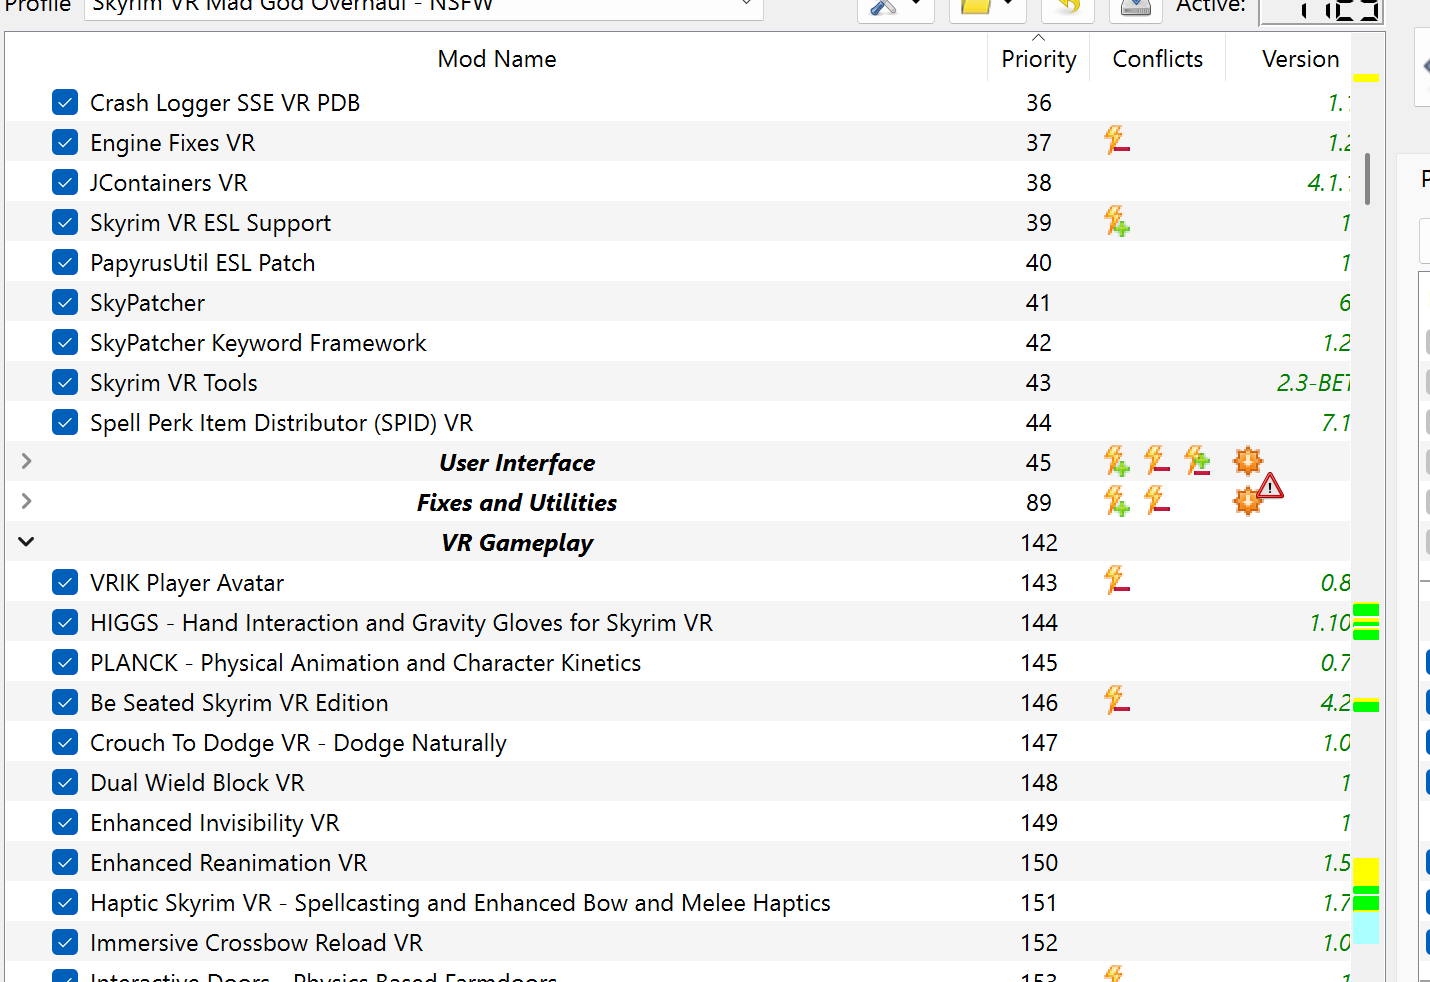Click red-minus conflict icon in User Interface row
This screenshot has width=1430, height=982.
[1157, 460]
